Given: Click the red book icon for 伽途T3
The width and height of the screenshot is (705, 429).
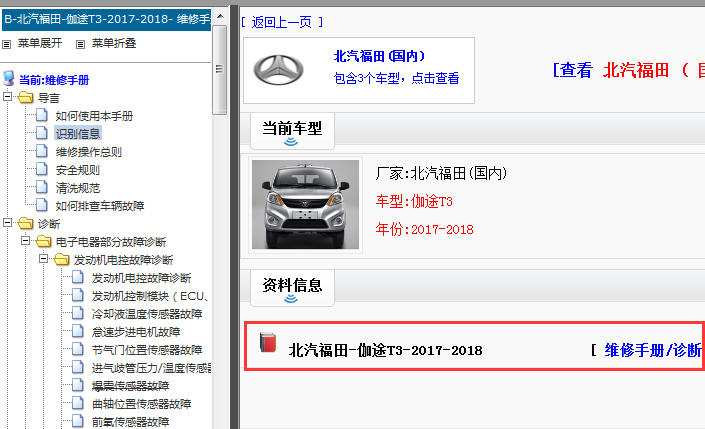Looking at the screenshot, I should [x=268, y=343].
